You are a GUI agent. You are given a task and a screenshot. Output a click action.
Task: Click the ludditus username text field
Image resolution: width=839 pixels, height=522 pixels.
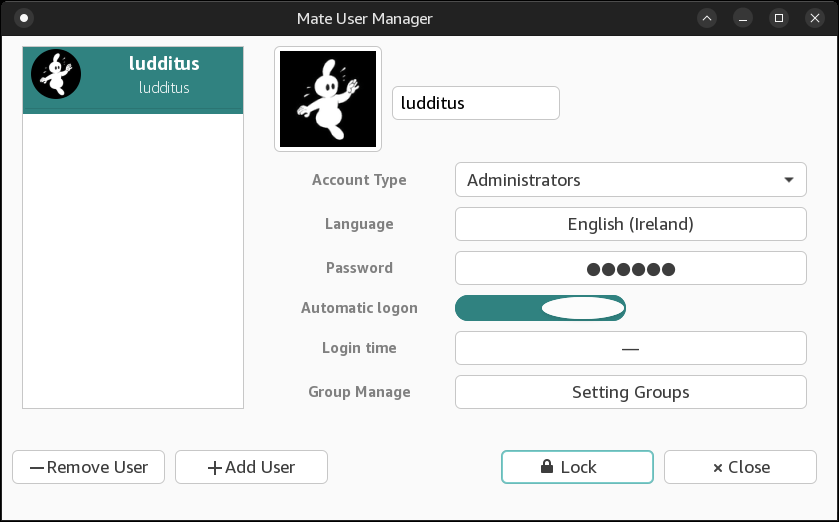475,103
